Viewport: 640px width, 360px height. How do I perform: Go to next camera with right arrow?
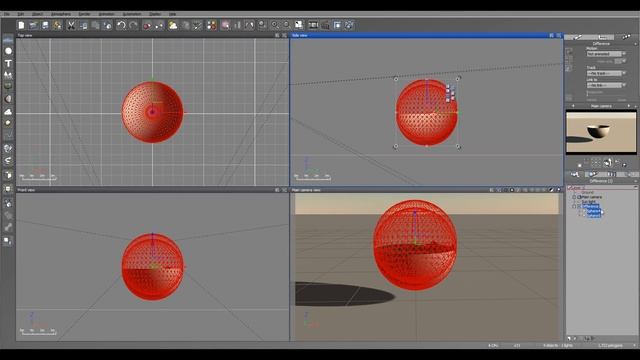pyautogui.click(x=629, y=106)
